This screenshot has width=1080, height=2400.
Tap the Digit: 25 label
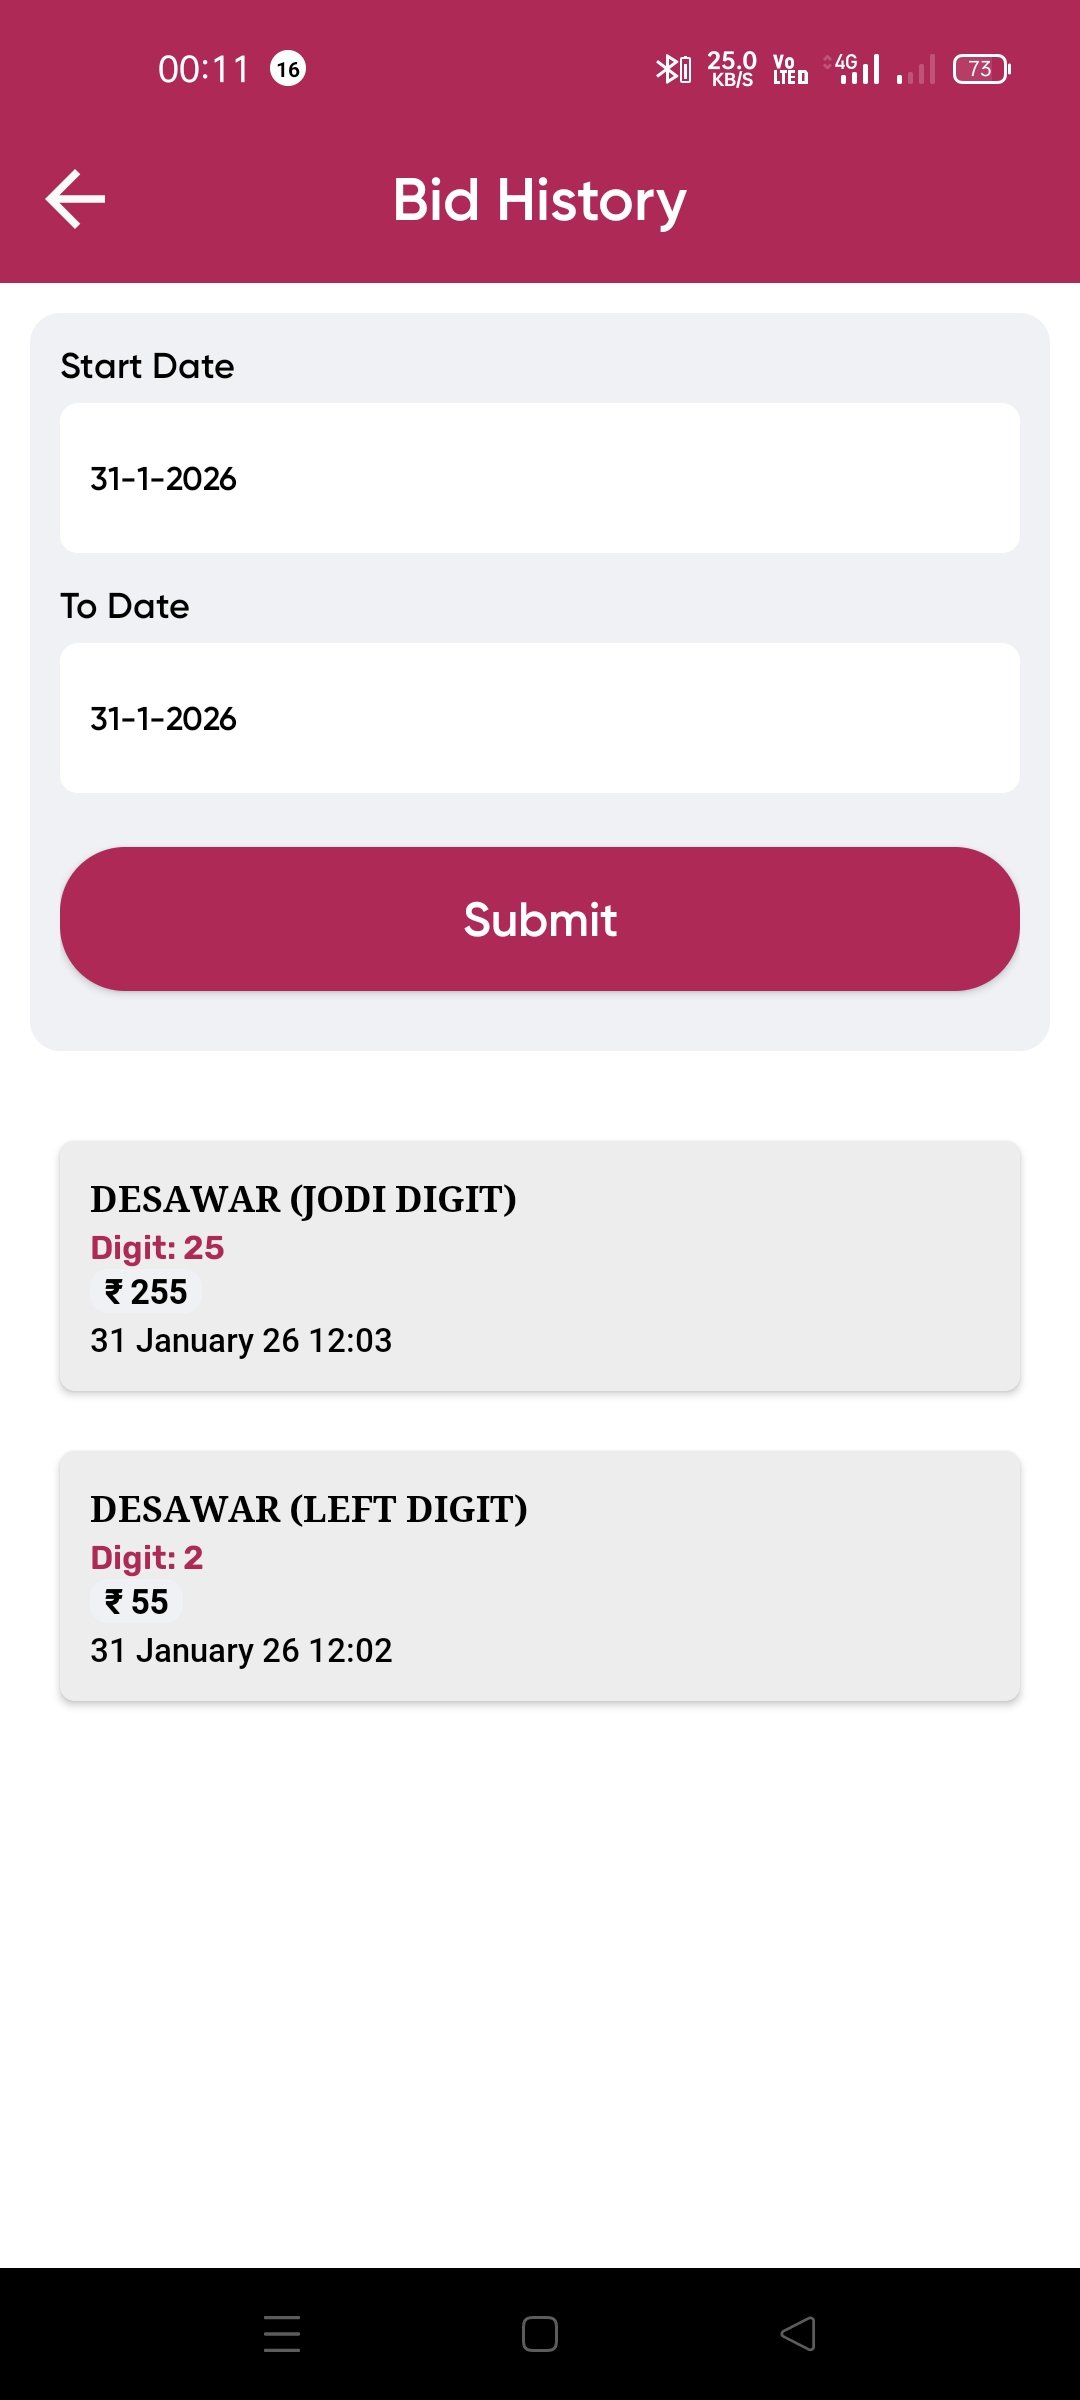[x=157, y=1248]
